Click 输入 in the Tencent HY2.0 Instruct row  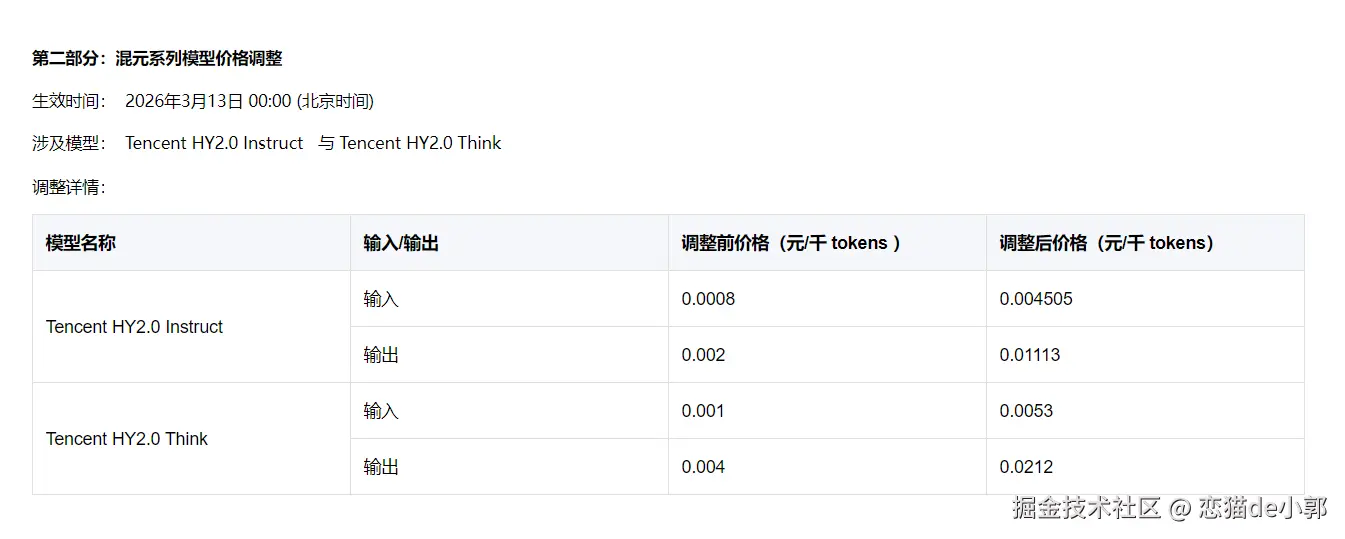click(381, 299)
